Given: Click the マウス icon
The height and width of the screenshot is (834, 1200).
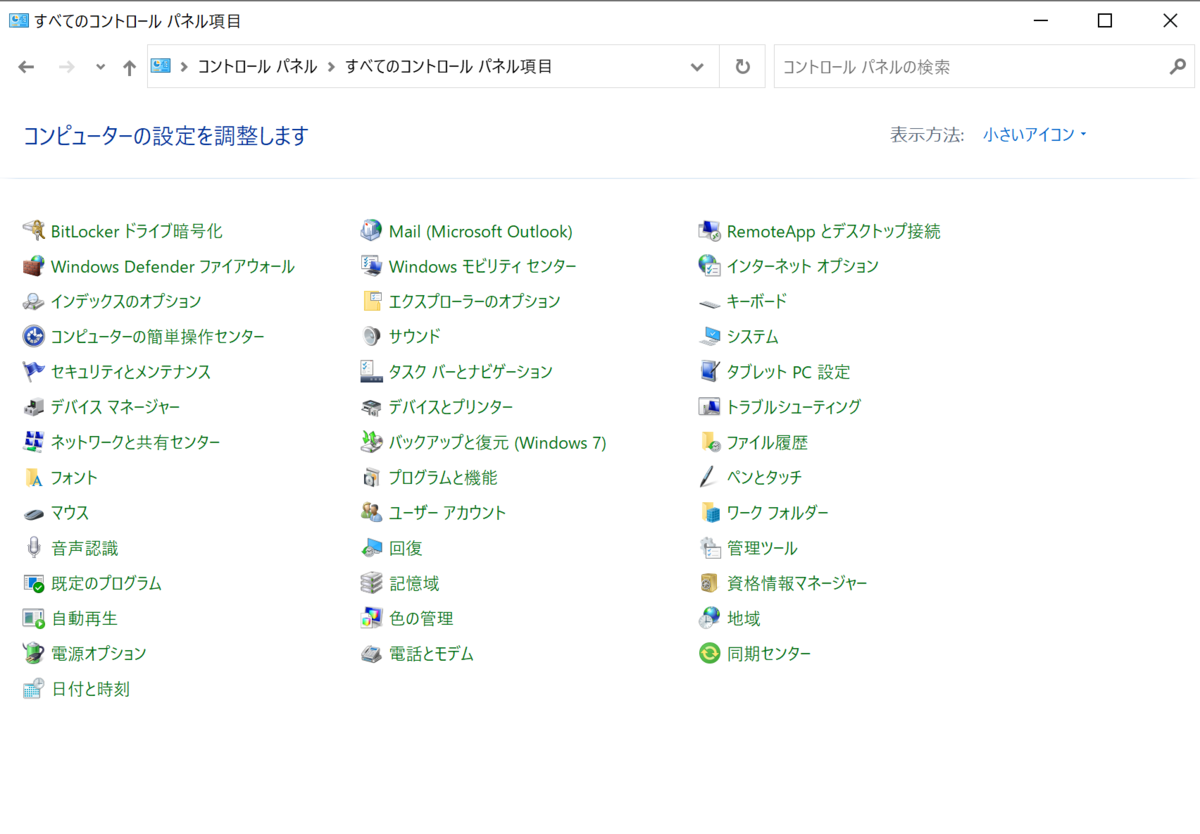Looking at the screenshot, I should click(x=34, y=513).
